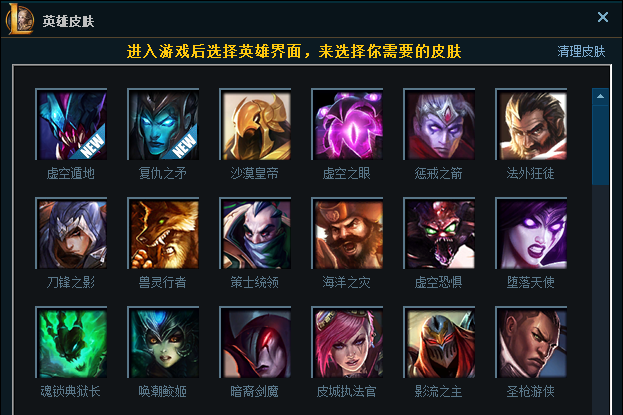This screenshot has width=623, height=415.
Task: Open the 魂锁典狱长 green portrait
Action: [x=71, y=342]
